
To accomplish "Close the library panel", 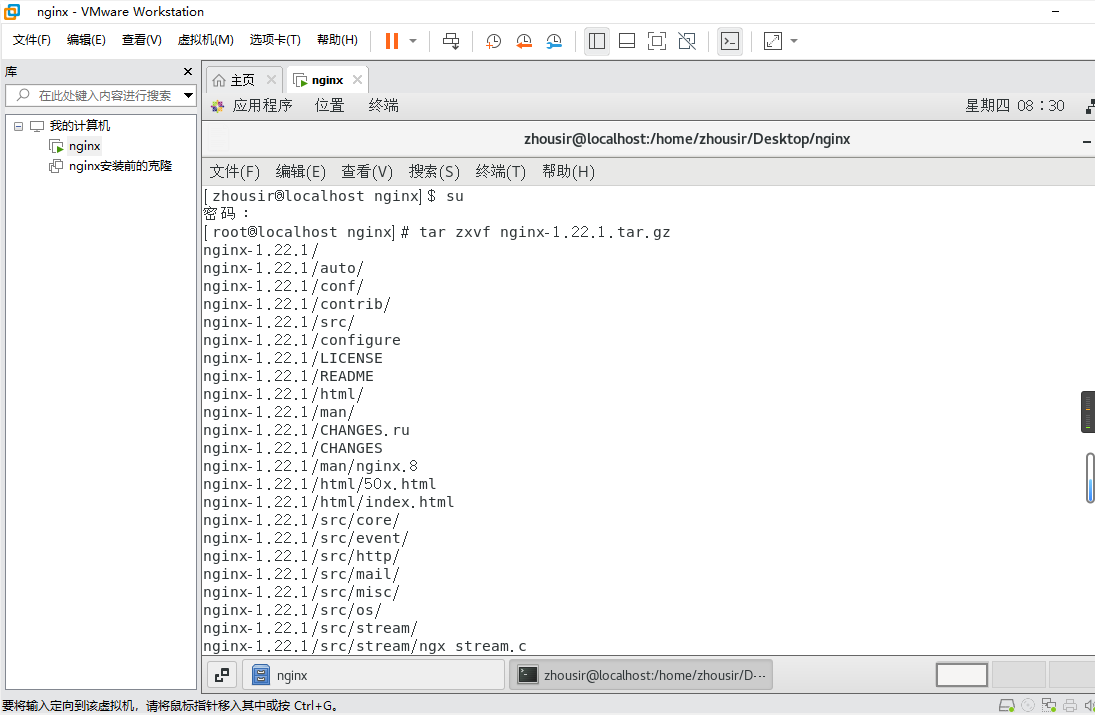I will (x=187, y=71).
